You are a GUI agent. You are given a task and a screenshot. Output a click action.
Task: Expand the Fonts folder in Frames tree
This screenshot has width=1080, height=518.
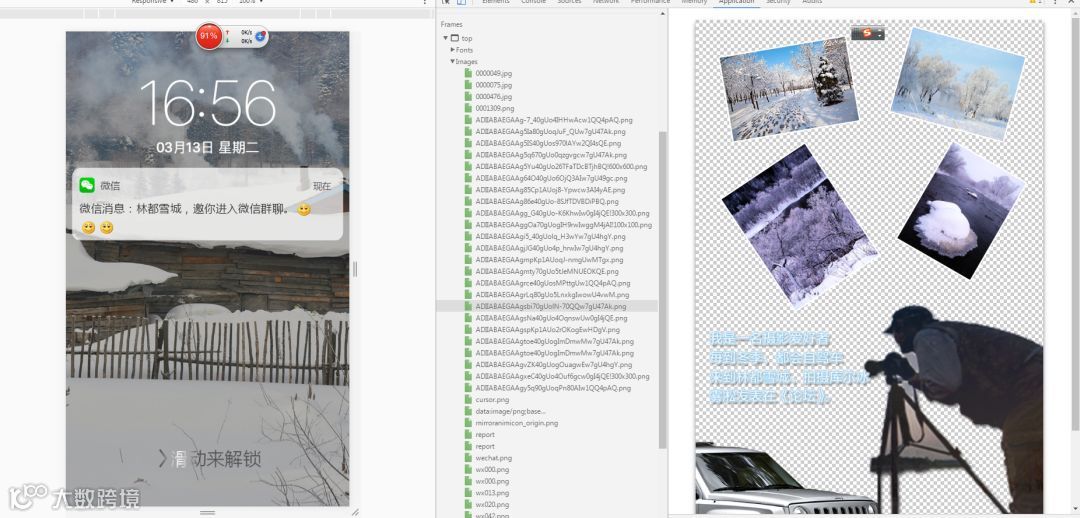453,50
